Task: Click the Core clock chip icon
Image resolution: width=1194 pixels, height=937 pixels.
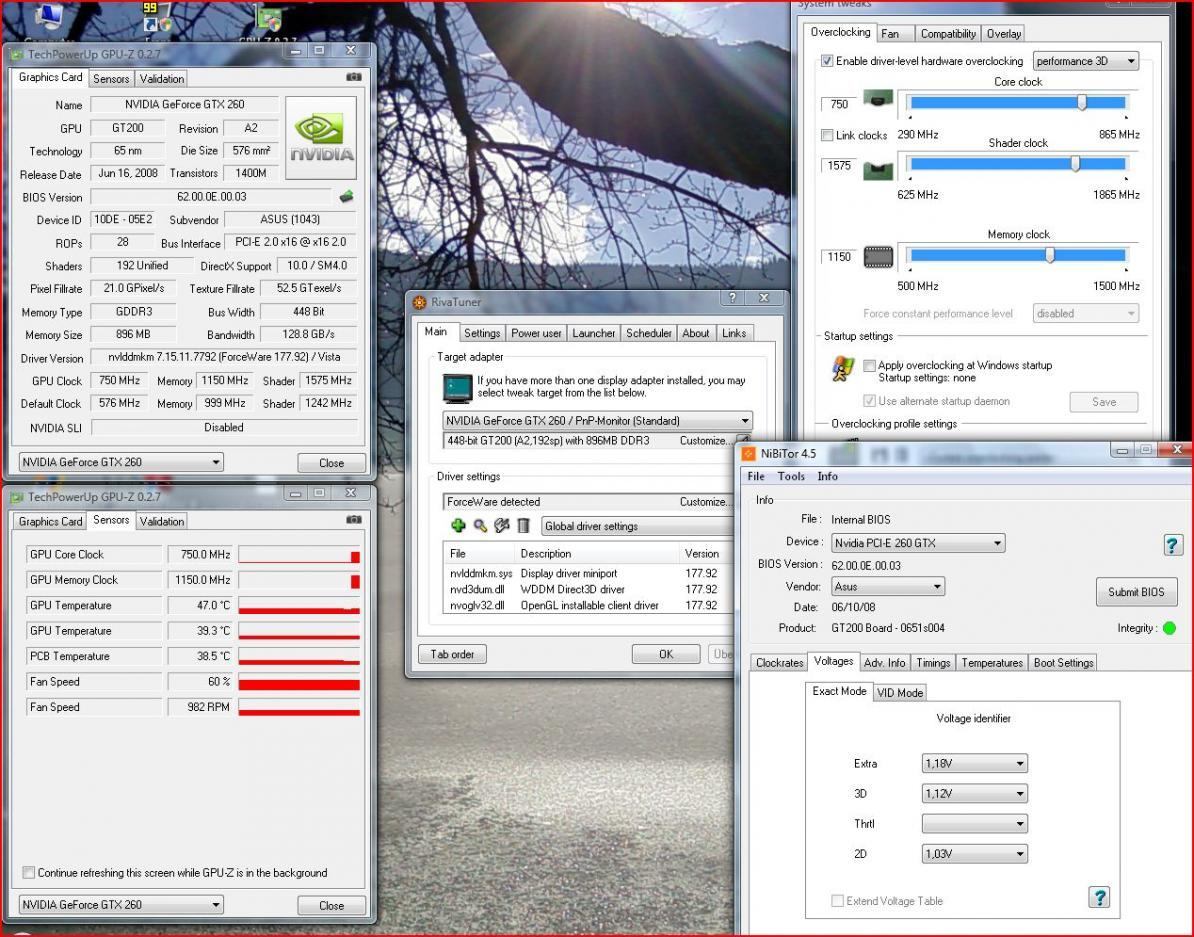Action: click(x=878, y=99)
